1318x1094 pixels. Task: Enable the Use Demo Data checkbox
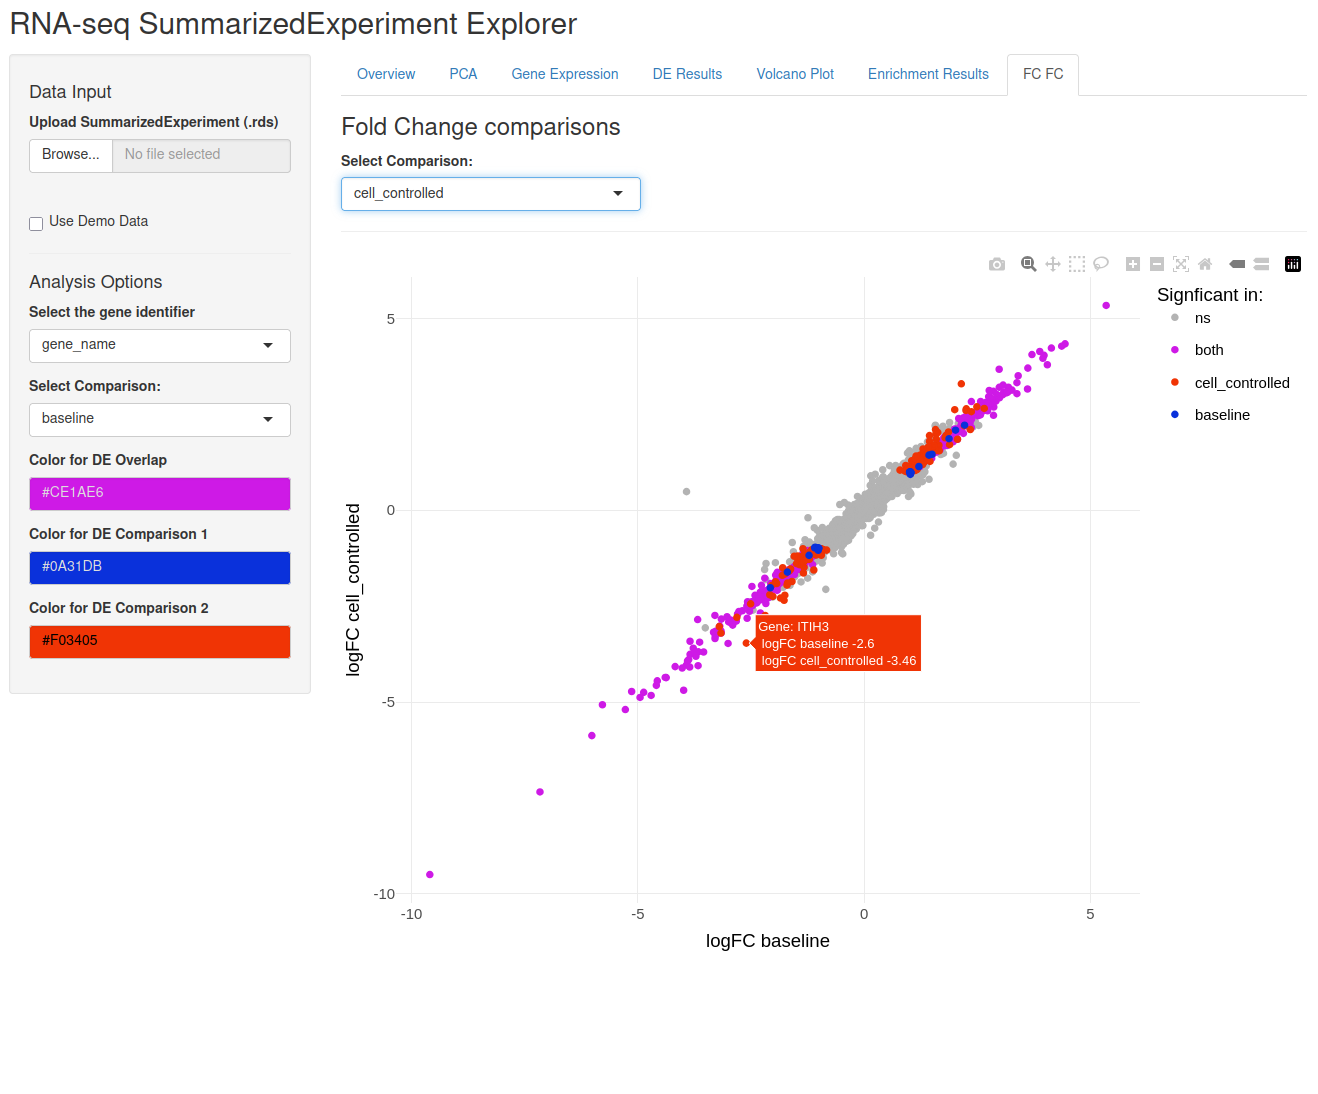(x=36, y=224)
